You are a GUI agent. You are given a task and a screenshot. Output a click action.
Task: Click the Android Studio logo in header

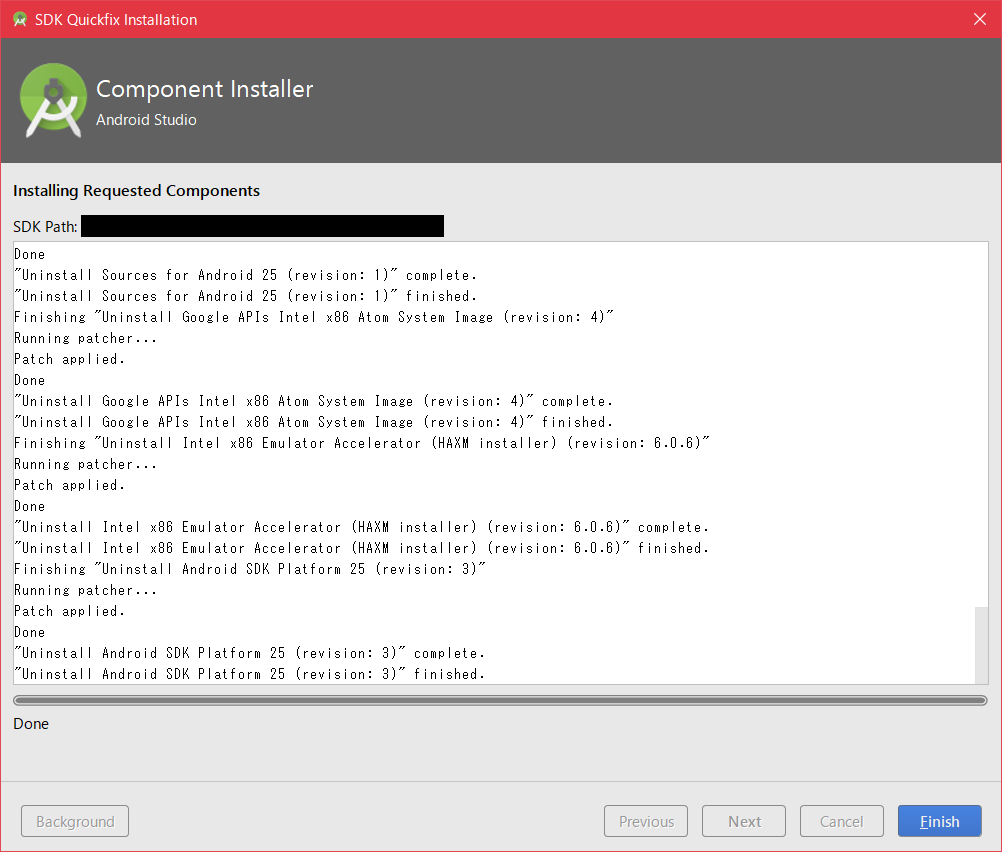tap(54, 100)
